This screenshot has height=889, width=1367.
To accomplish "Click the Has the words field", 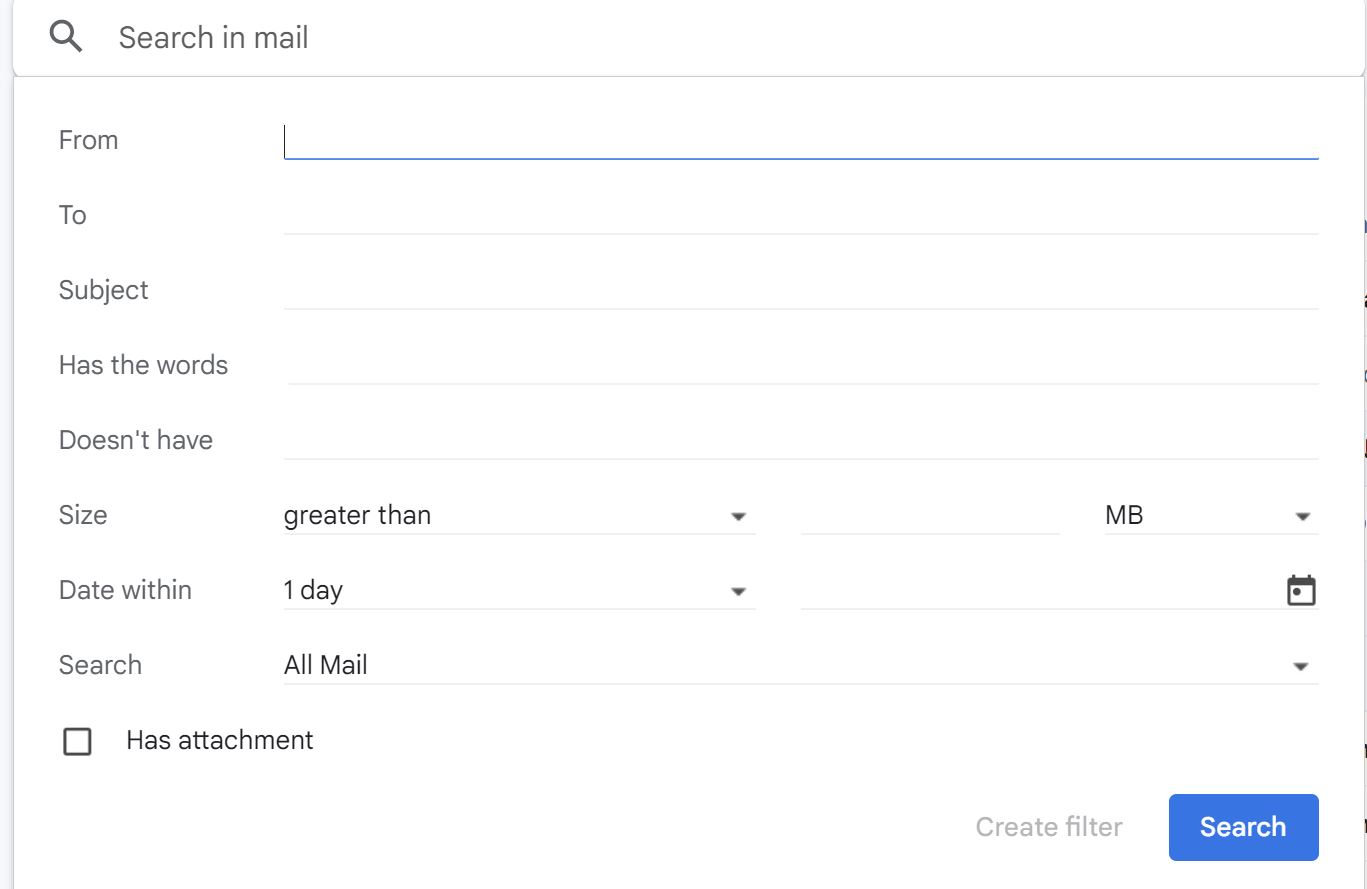I will click(x=801, y=366).
